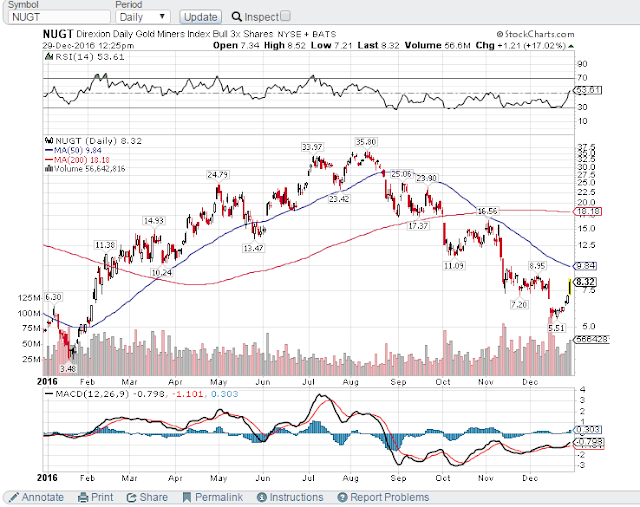Click the 53.61 RSI value tag
640x507 pixels.
pos(587,90)
